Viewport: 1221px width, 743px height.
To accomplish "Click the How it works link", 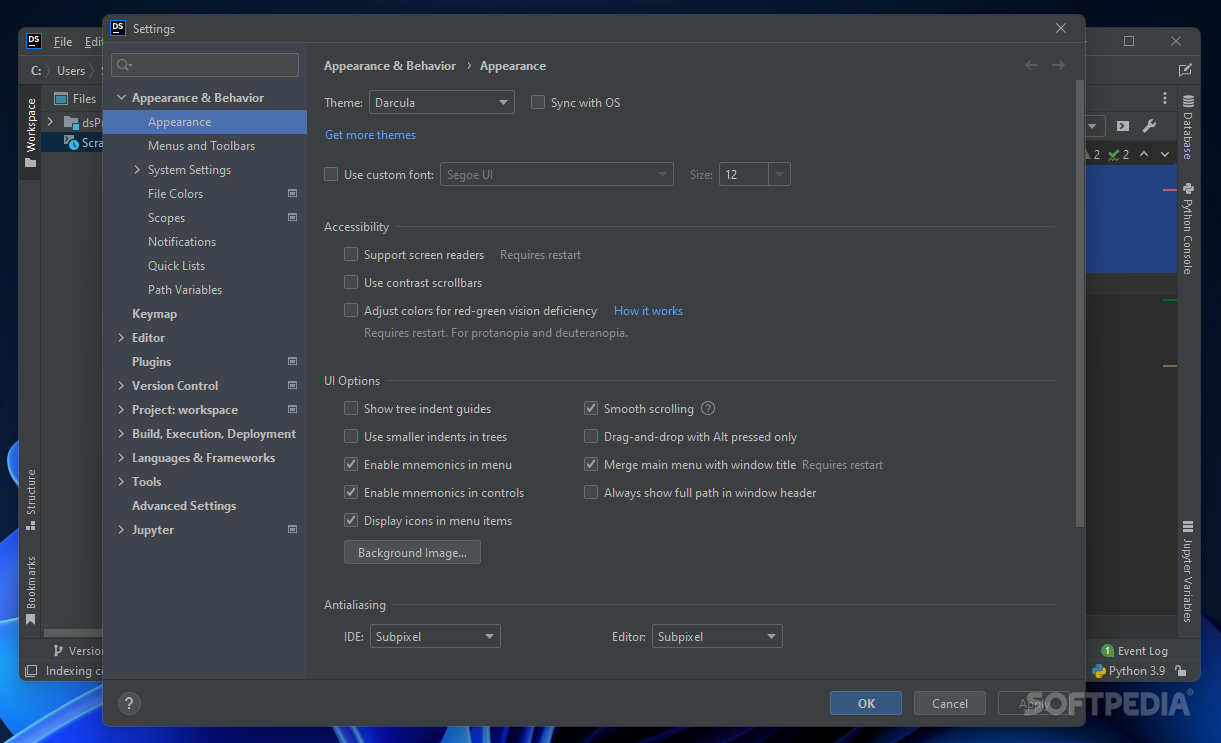I will (x=648, y=310).
